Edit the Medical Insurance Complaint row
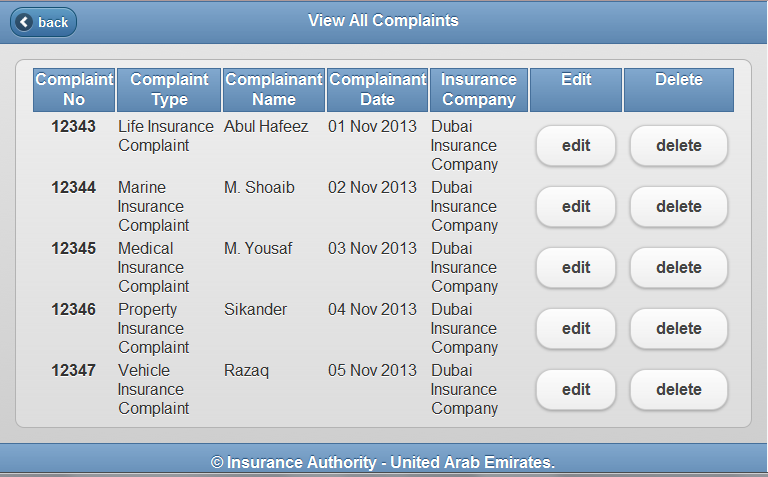Image resolution: width=768 pixels, height=477 pixels. [576, 268]
